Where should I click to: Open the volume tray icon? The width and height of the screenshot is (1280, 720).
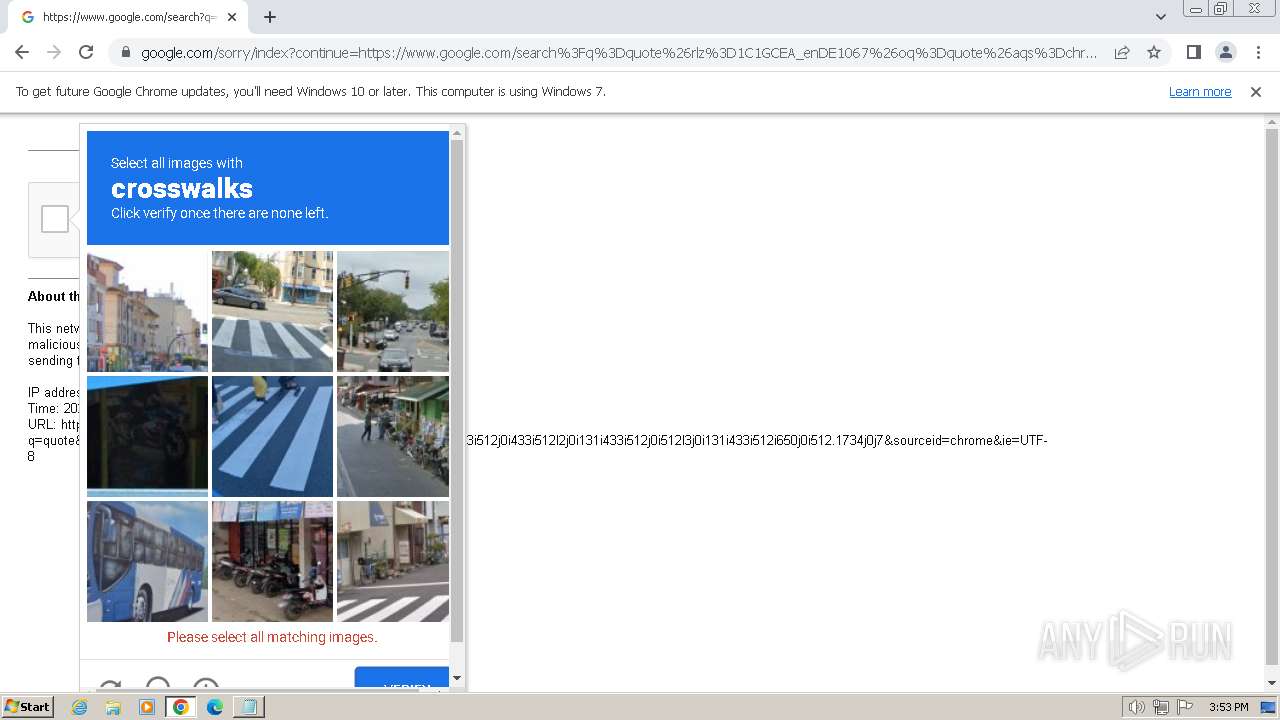(x=1136, y=707)
